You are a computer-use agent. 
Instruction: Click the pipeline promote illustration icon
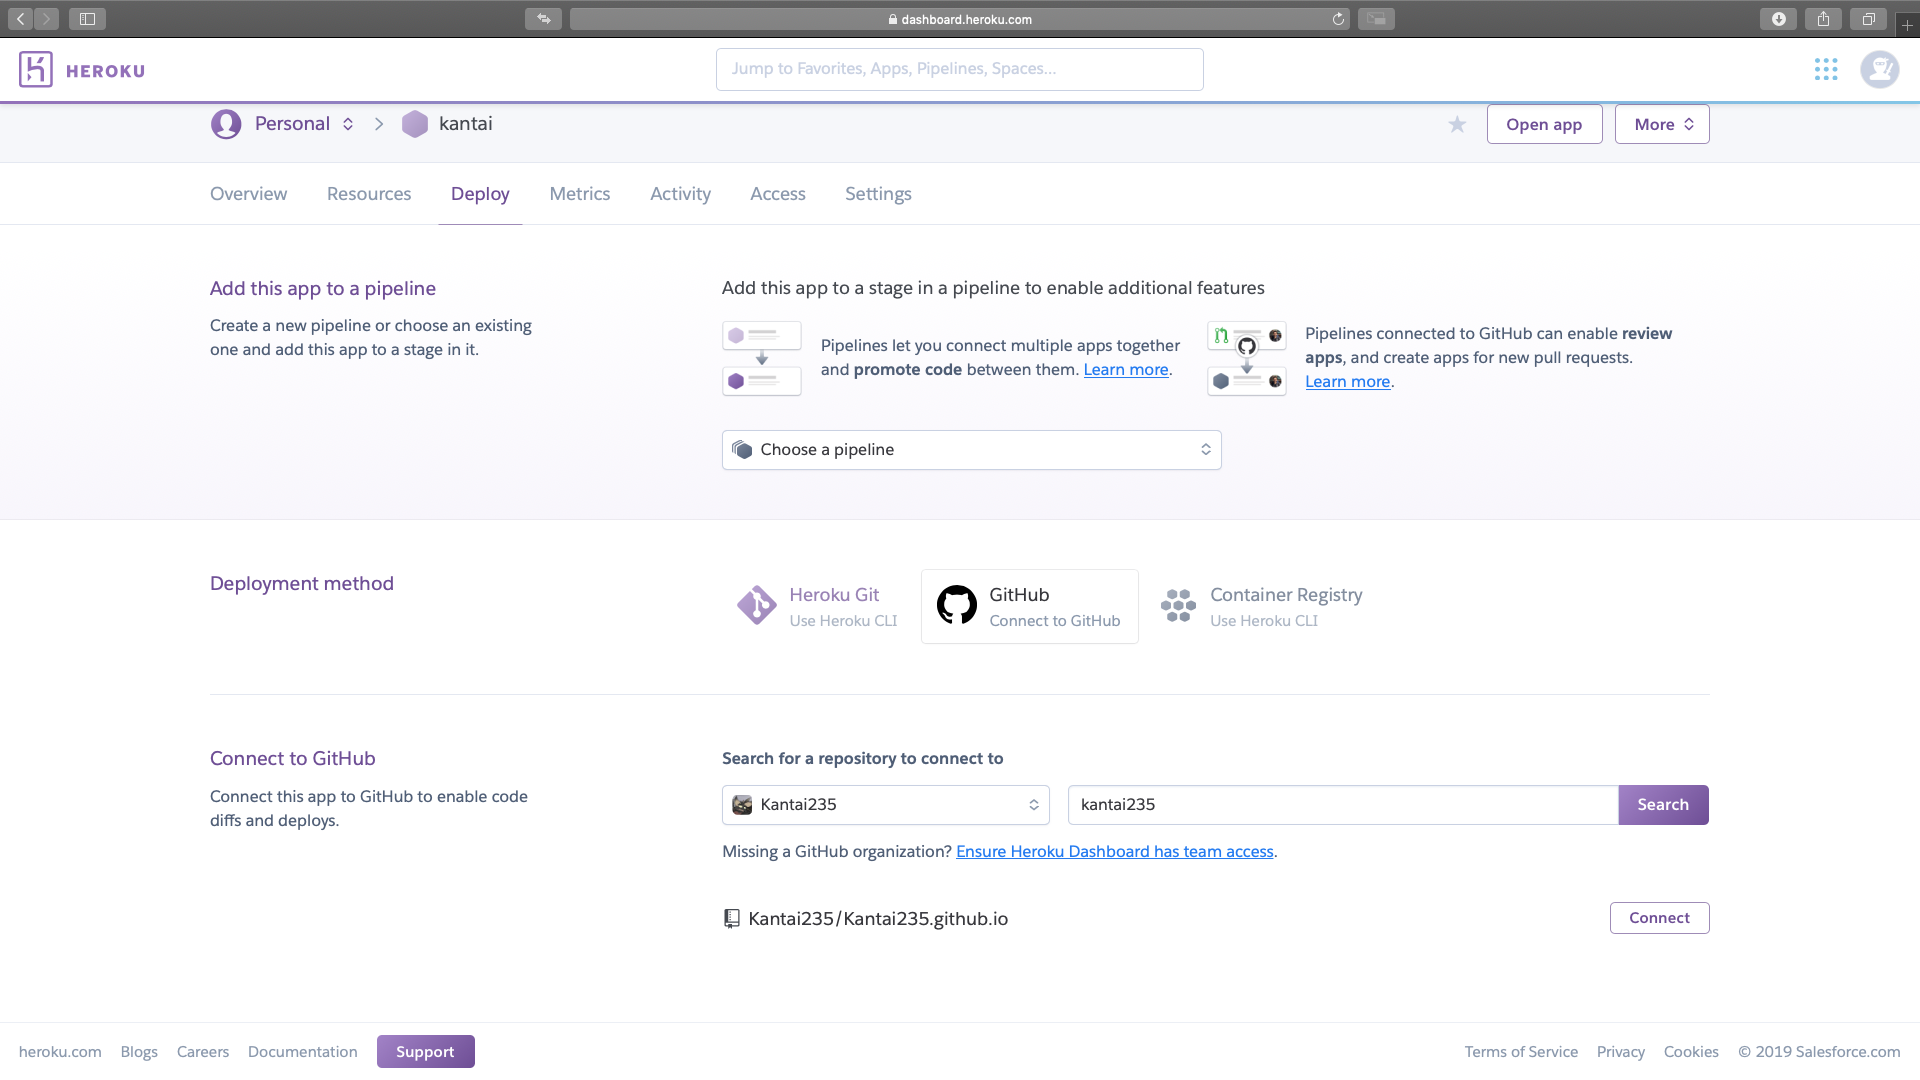click(762, 358)
